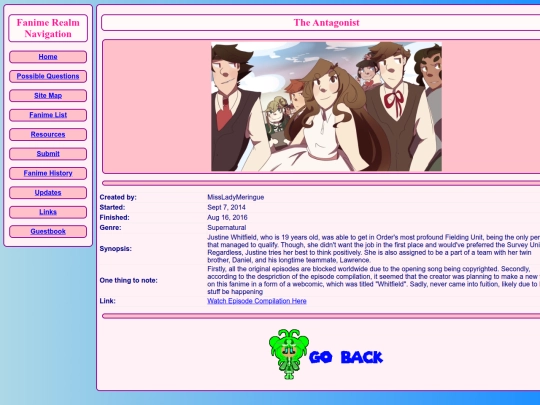The width and height of the screenshot is (540, 405).
Task: Open the Links page
Action: (48, 212)
